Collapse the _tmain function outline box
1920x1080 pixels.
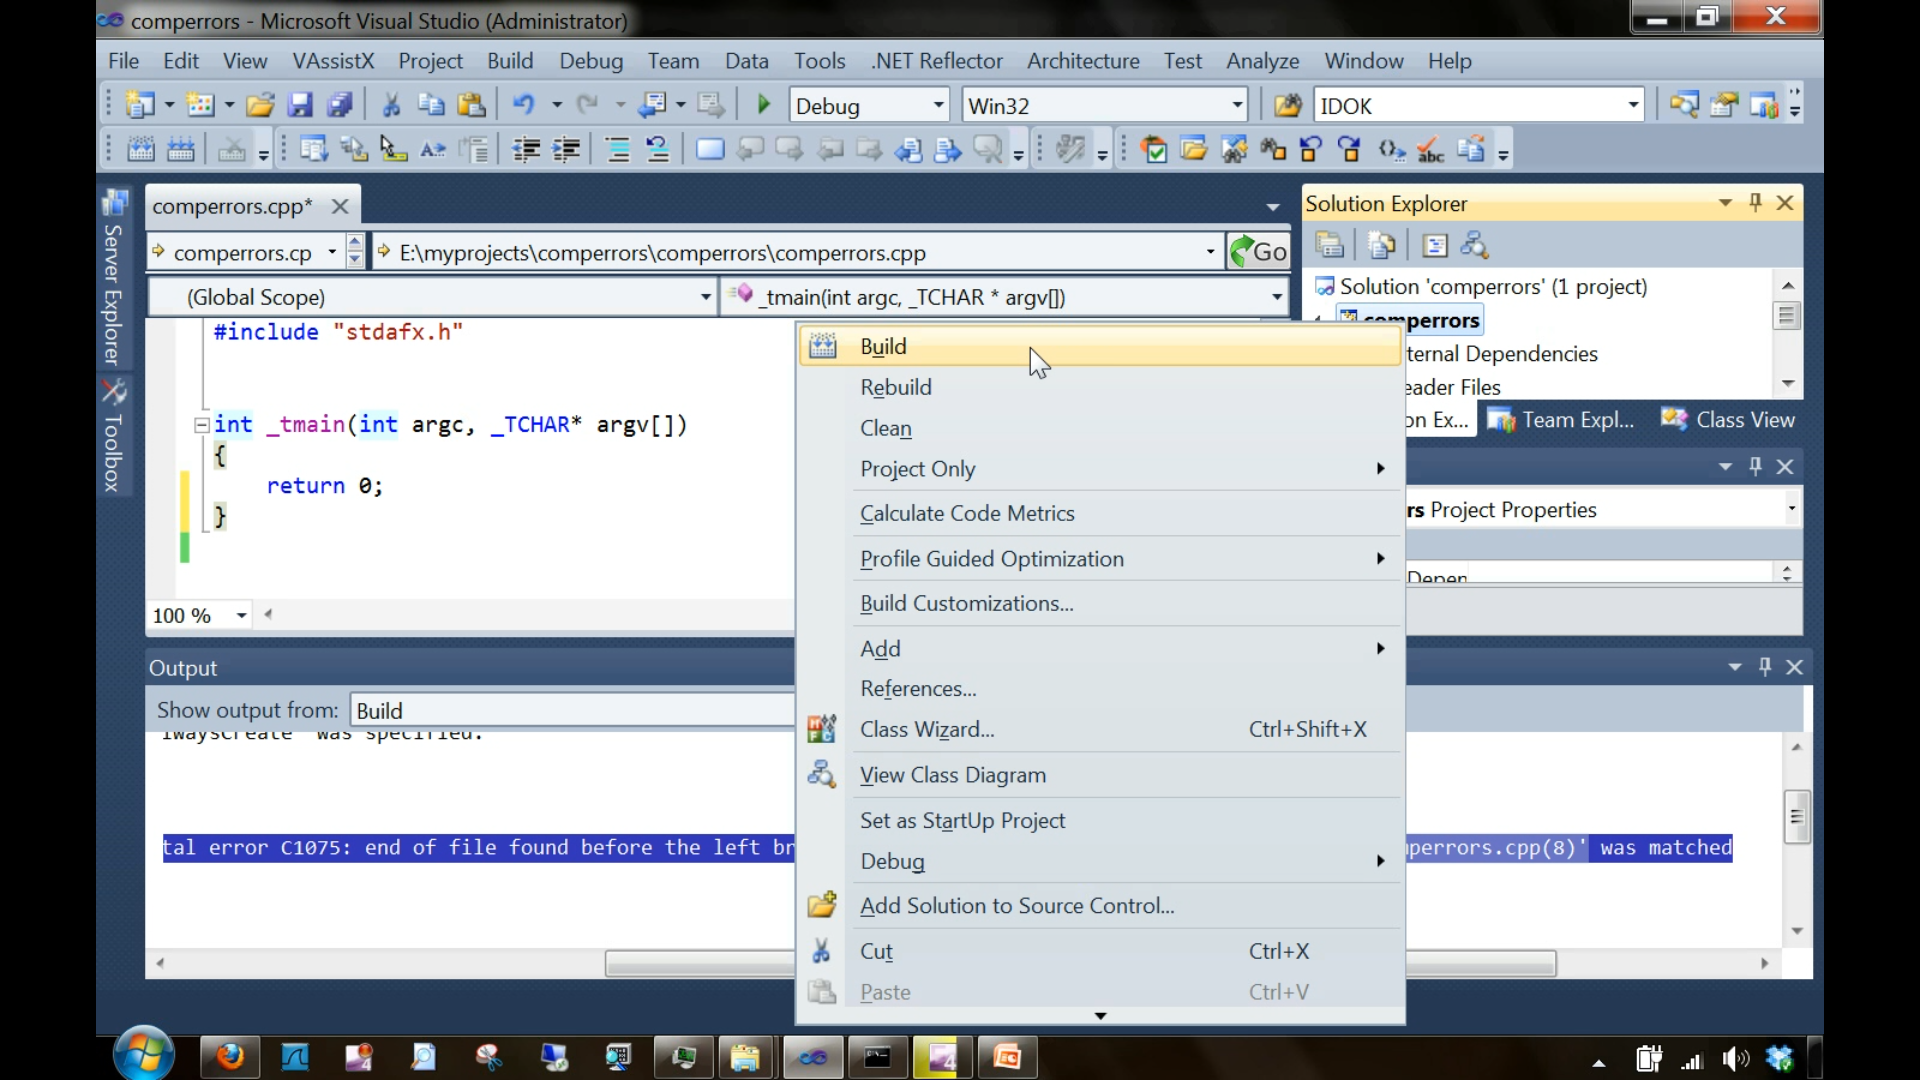tap(201, 425)
